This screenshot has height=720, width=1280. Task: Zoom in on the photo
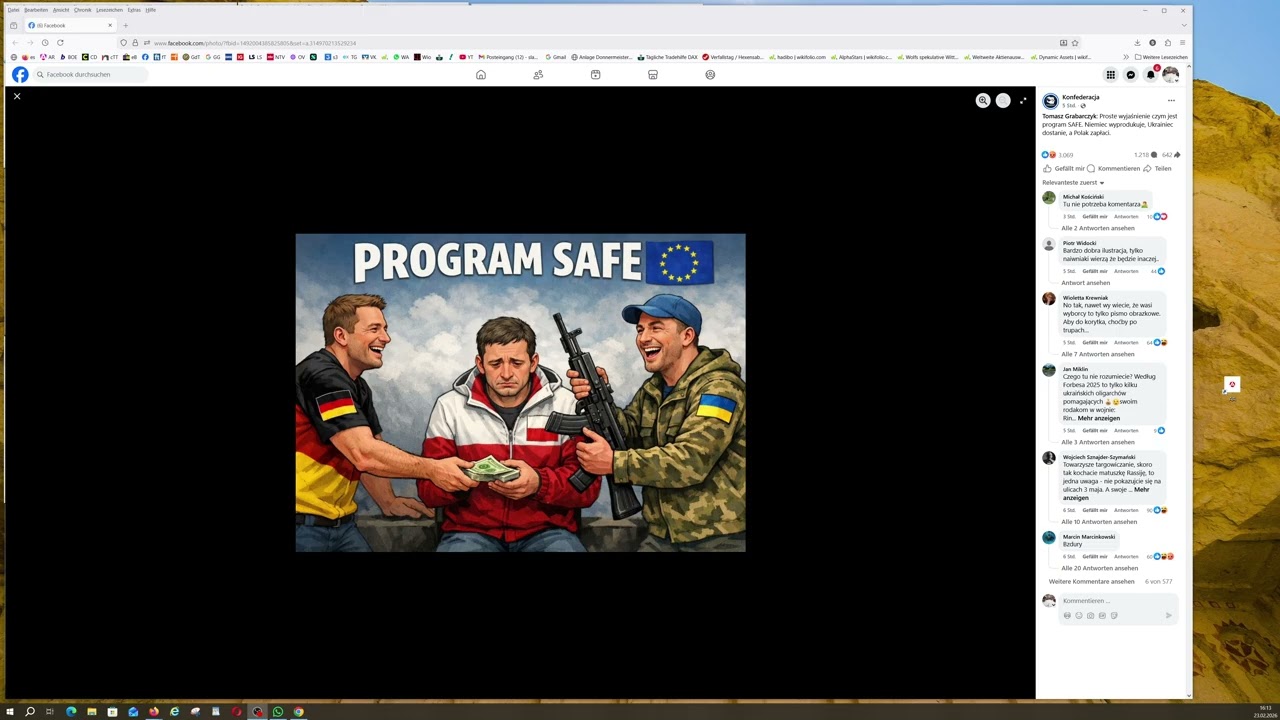[983, 100]
